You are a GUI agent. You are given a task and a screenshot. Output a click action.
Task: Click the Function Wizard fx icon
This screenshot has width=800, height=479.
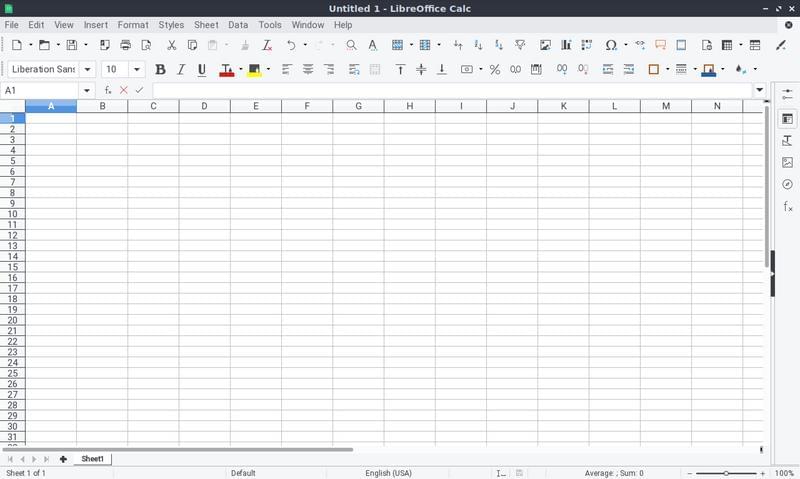pos(108,90)
